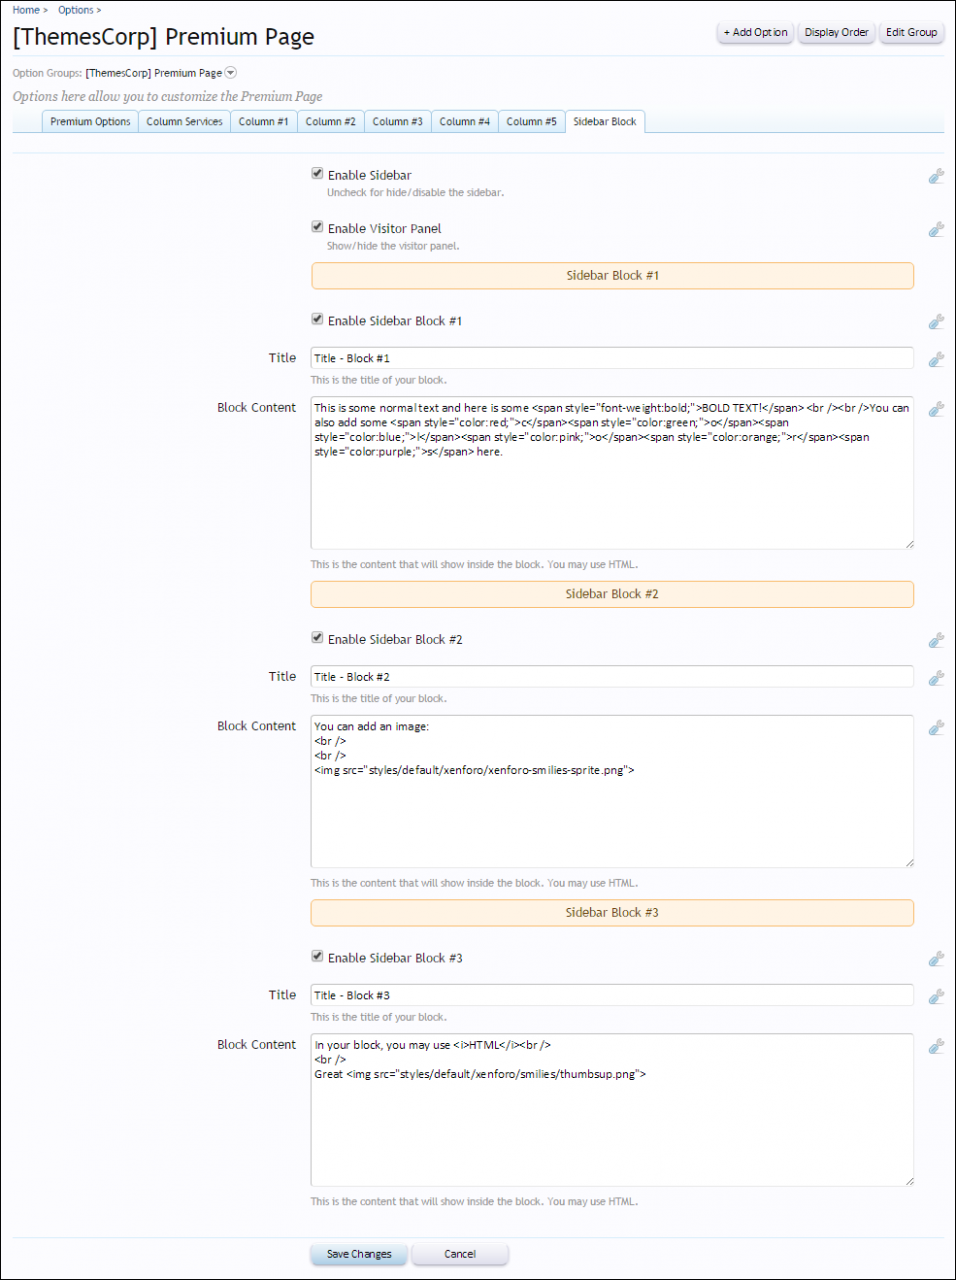The height and width of the screenshot is (1280, 956).
Task: Toggle the Enable Visitor Panel checkbox
Action: [317, 227]
